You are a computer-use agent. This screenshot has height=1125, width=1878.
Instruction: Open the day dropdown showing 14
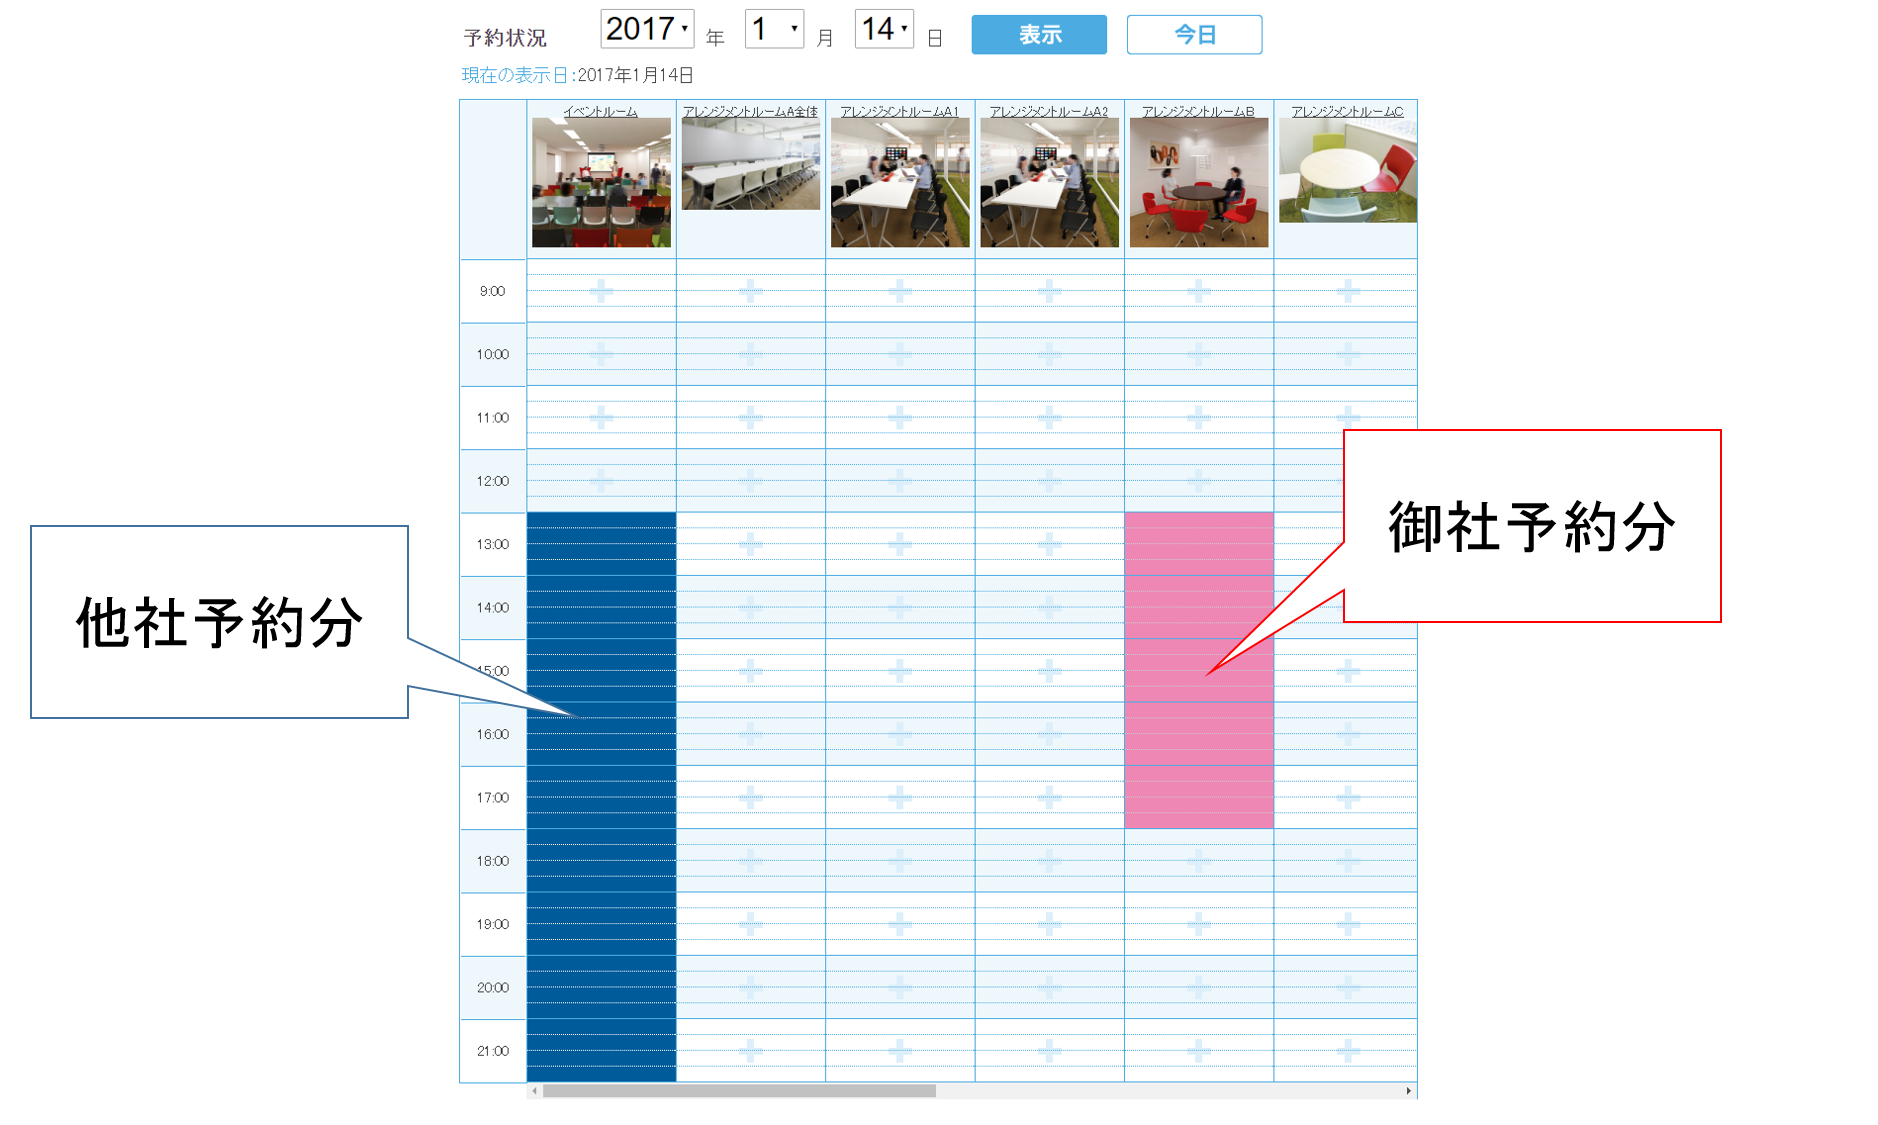pos(884,29)
